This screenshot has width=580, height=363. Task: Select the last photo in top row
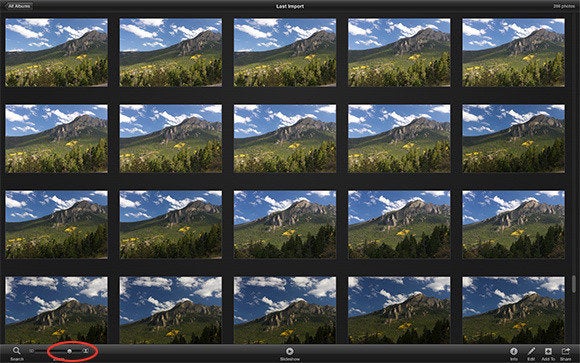point(513,53)
